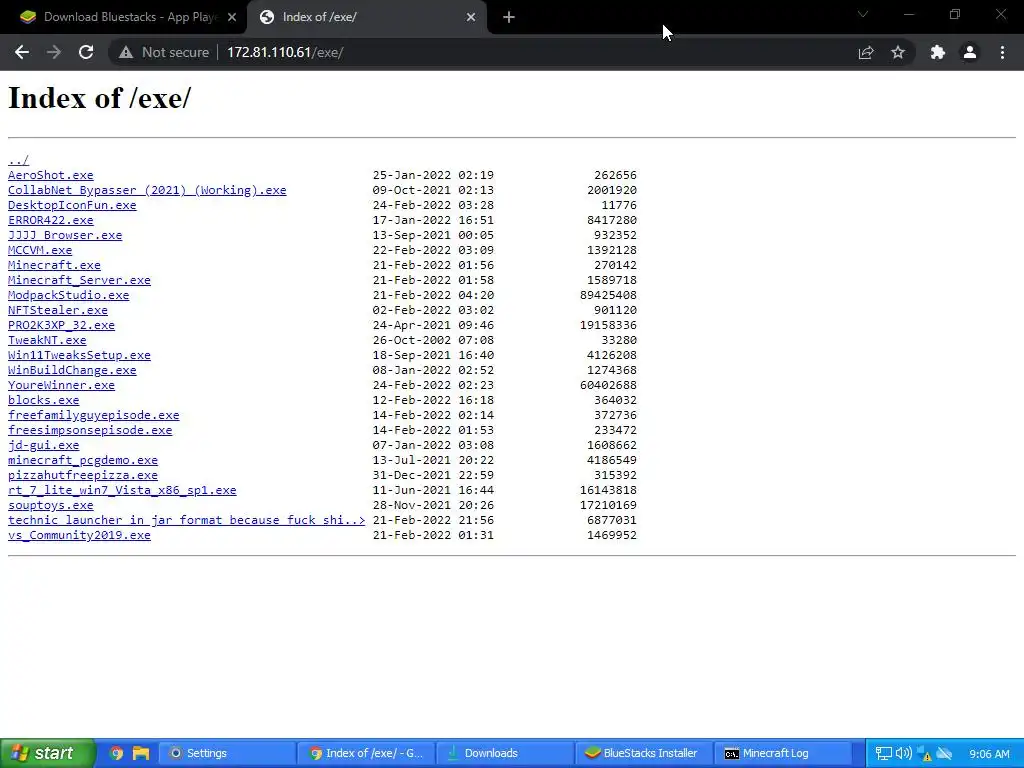This screenshot has height=768, width=1024.
Task: Click the ERROR422.exe link
Action: (50, 220)
